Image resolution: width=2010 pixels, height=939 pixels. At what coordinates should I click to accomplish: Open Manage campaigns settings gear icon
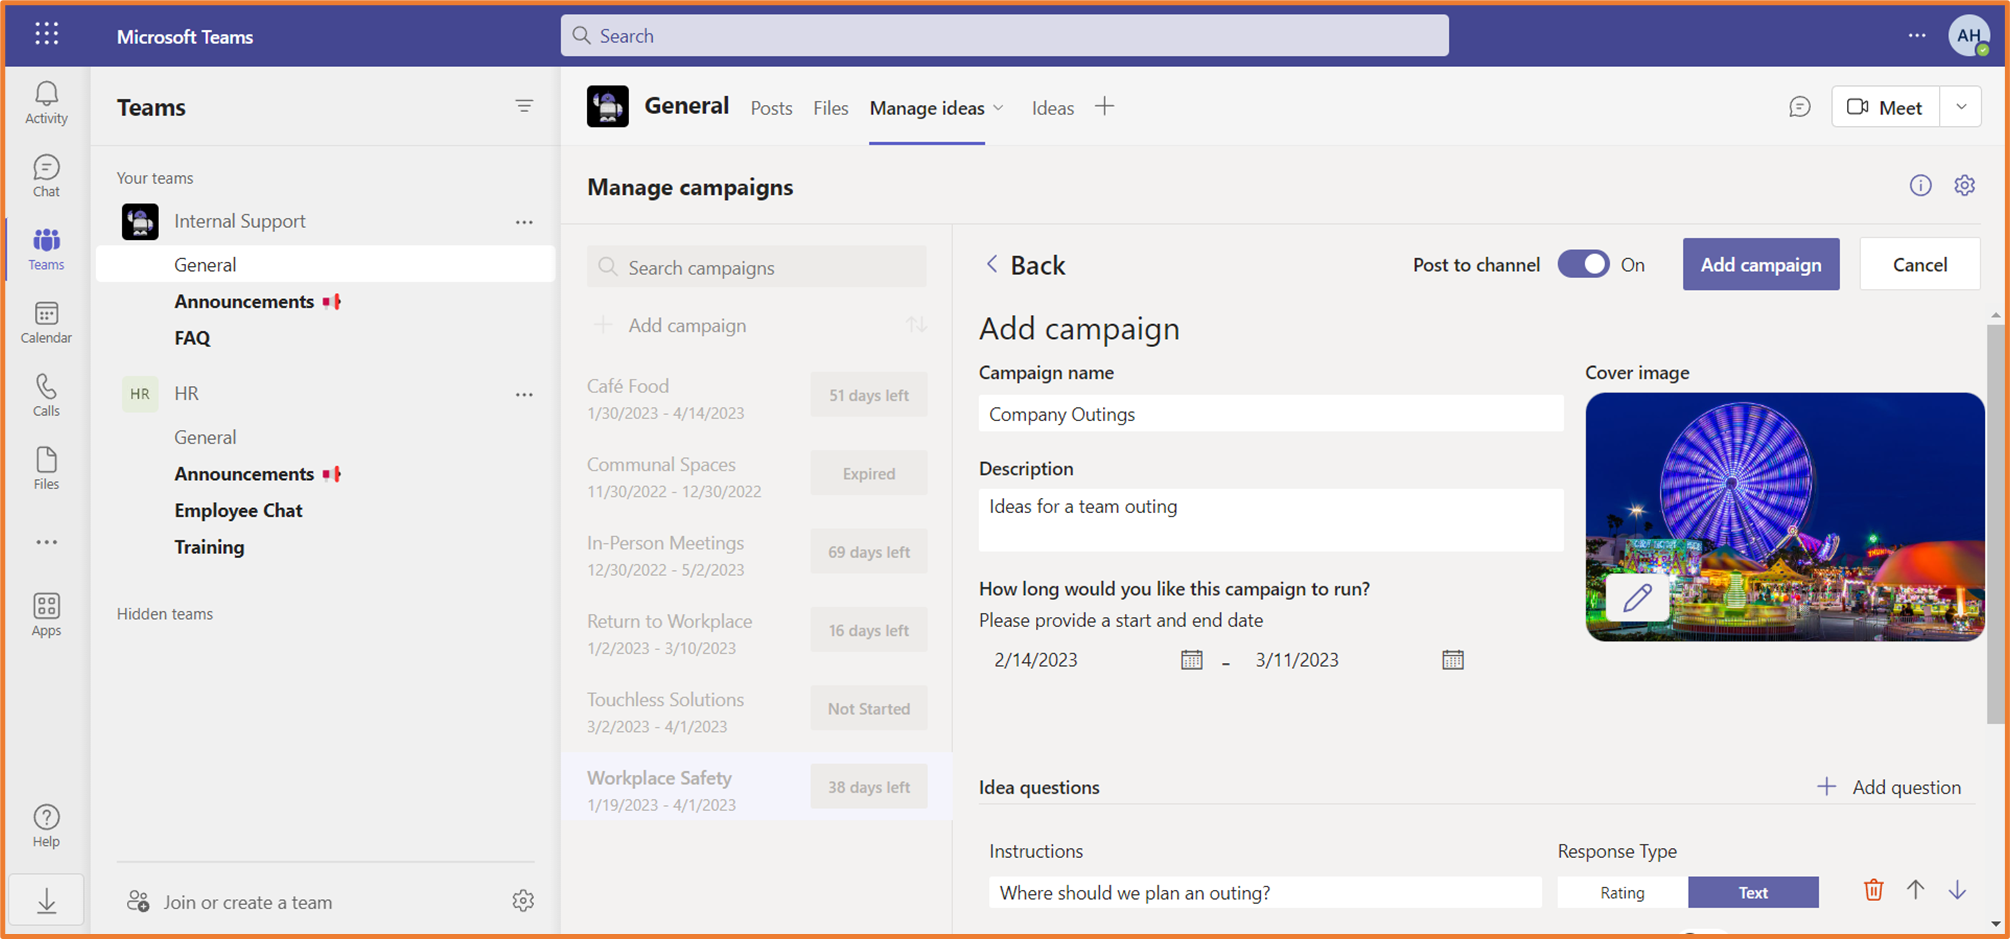[x=1965, y=185]
